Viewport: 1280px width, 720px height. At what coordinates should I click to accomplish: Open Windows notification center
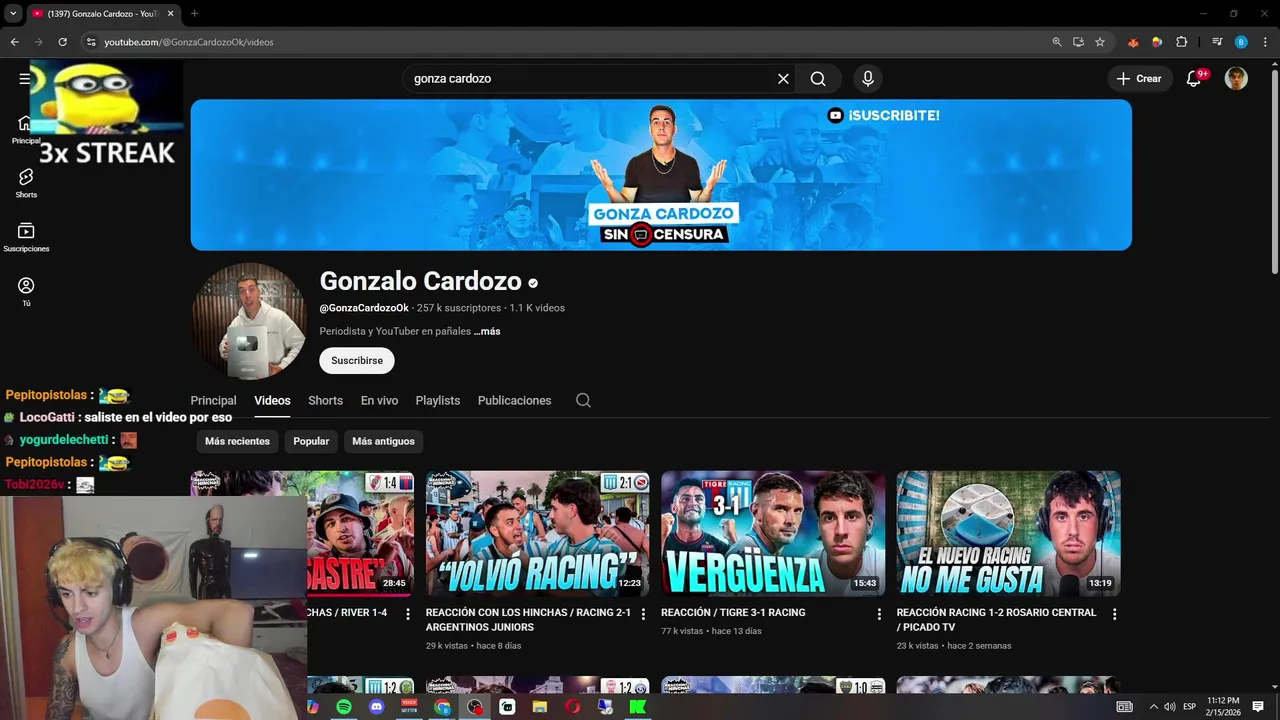click(1258, 707)
